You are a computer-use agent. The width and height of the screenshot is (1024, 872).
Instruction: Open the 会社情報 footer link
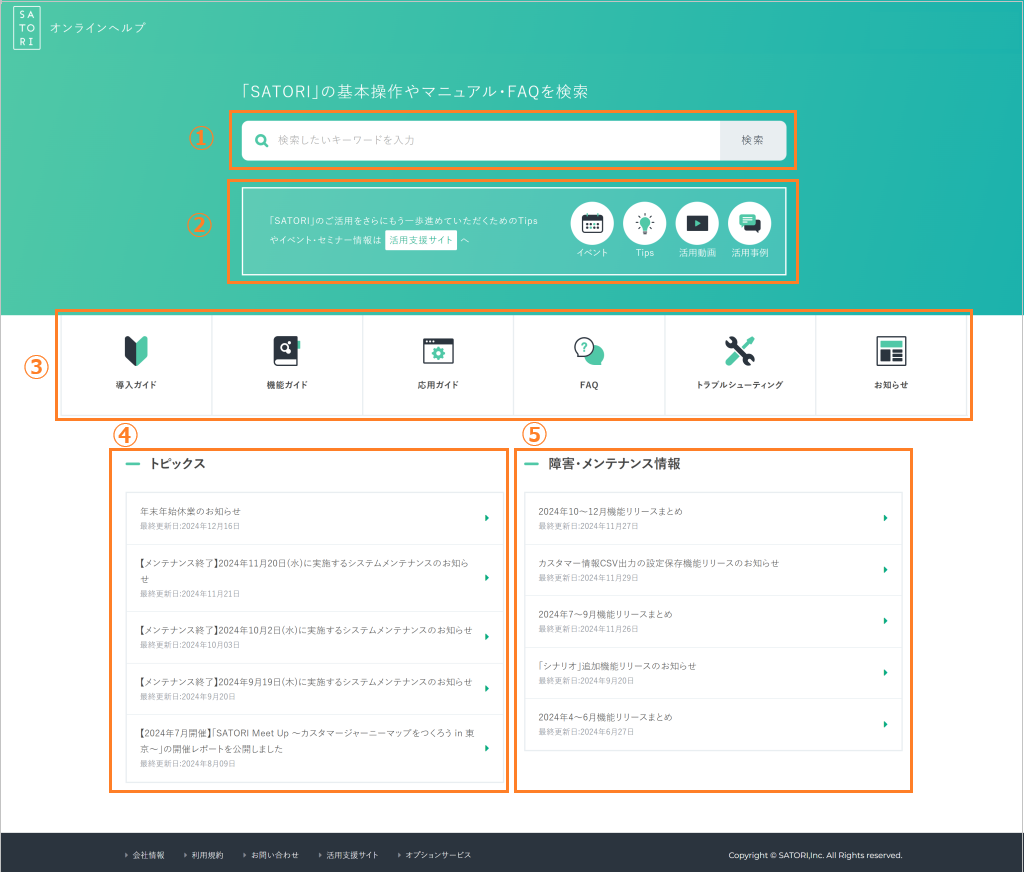[148, 855]
